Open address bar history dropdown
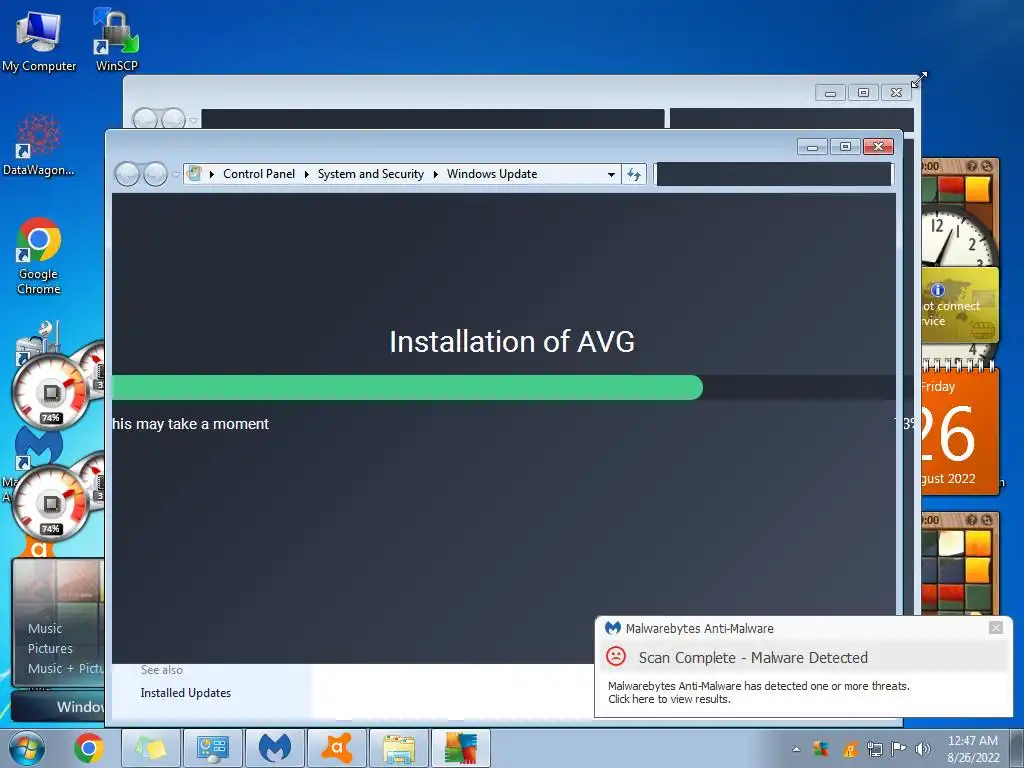 [x=611, y=174]
